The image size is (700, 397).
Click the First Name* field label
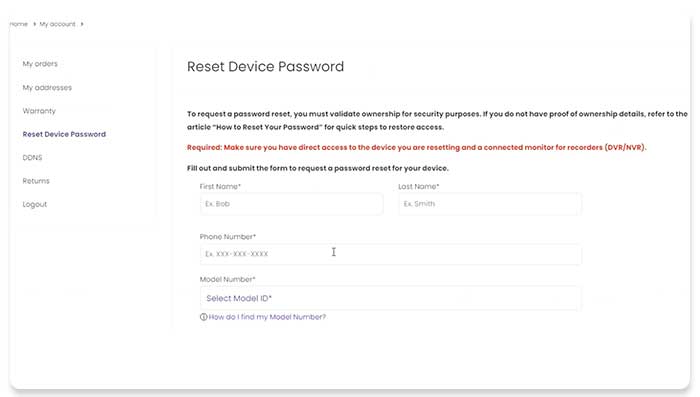220,187
